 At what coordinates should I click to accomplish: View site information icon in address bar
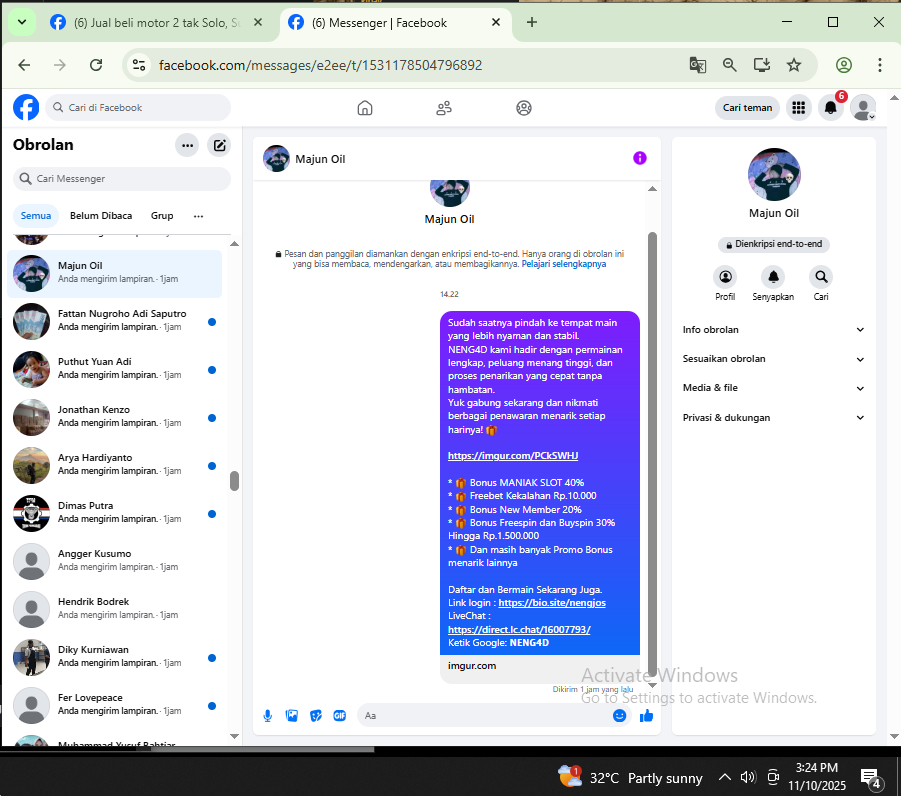138,65
